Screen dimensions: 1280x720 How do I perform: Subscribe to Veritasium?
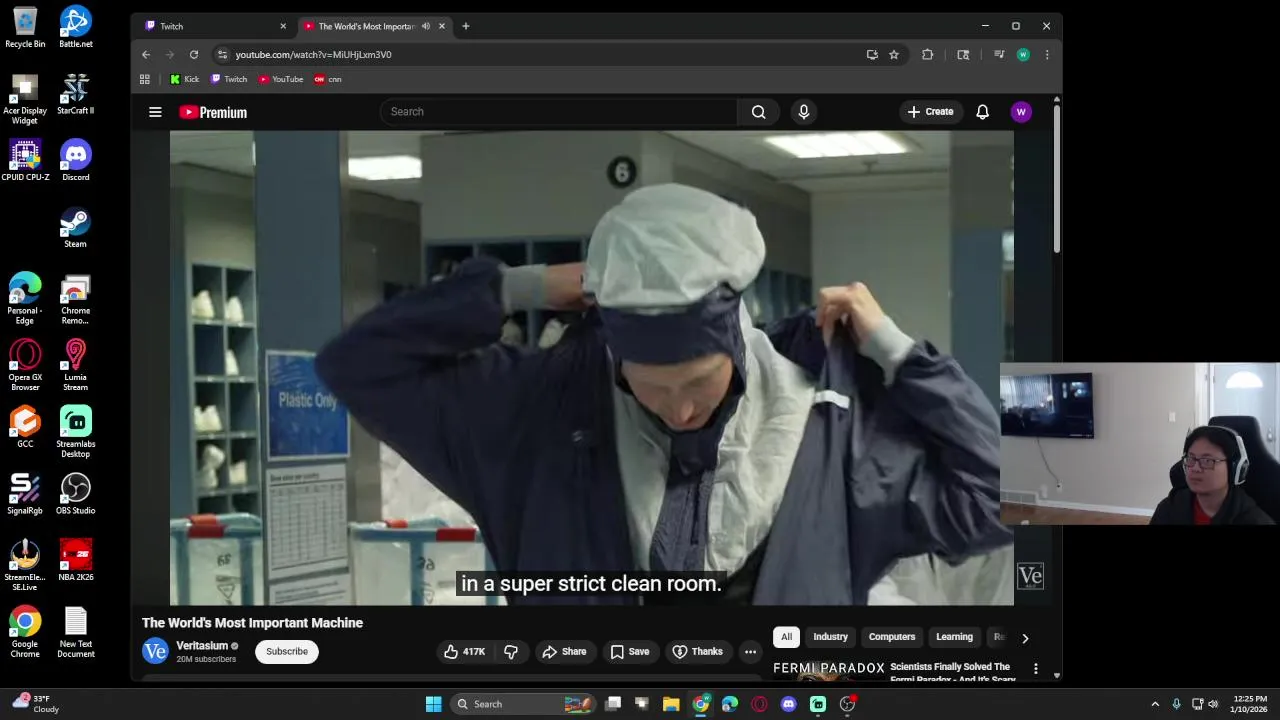pyautogui.click(x=287, y=652)
